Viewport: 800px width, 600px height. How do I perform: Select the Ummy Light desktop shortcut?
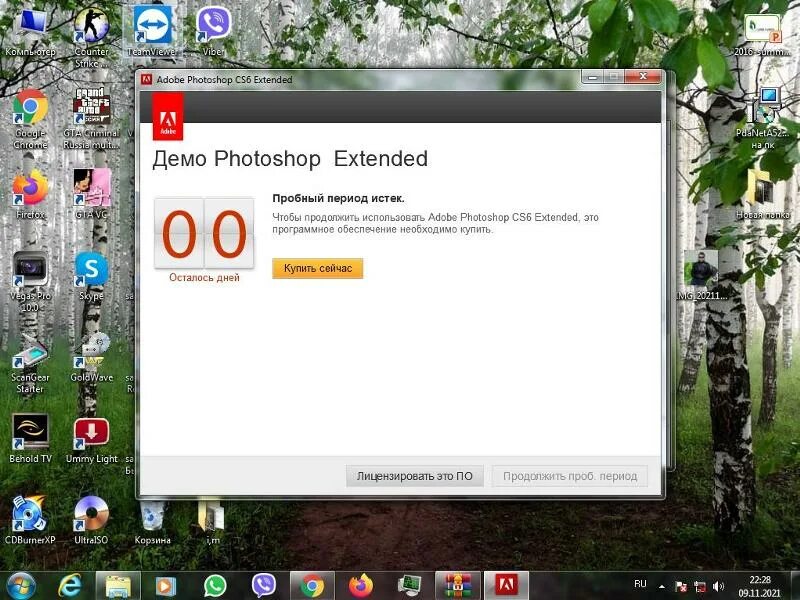pos(91,439)
